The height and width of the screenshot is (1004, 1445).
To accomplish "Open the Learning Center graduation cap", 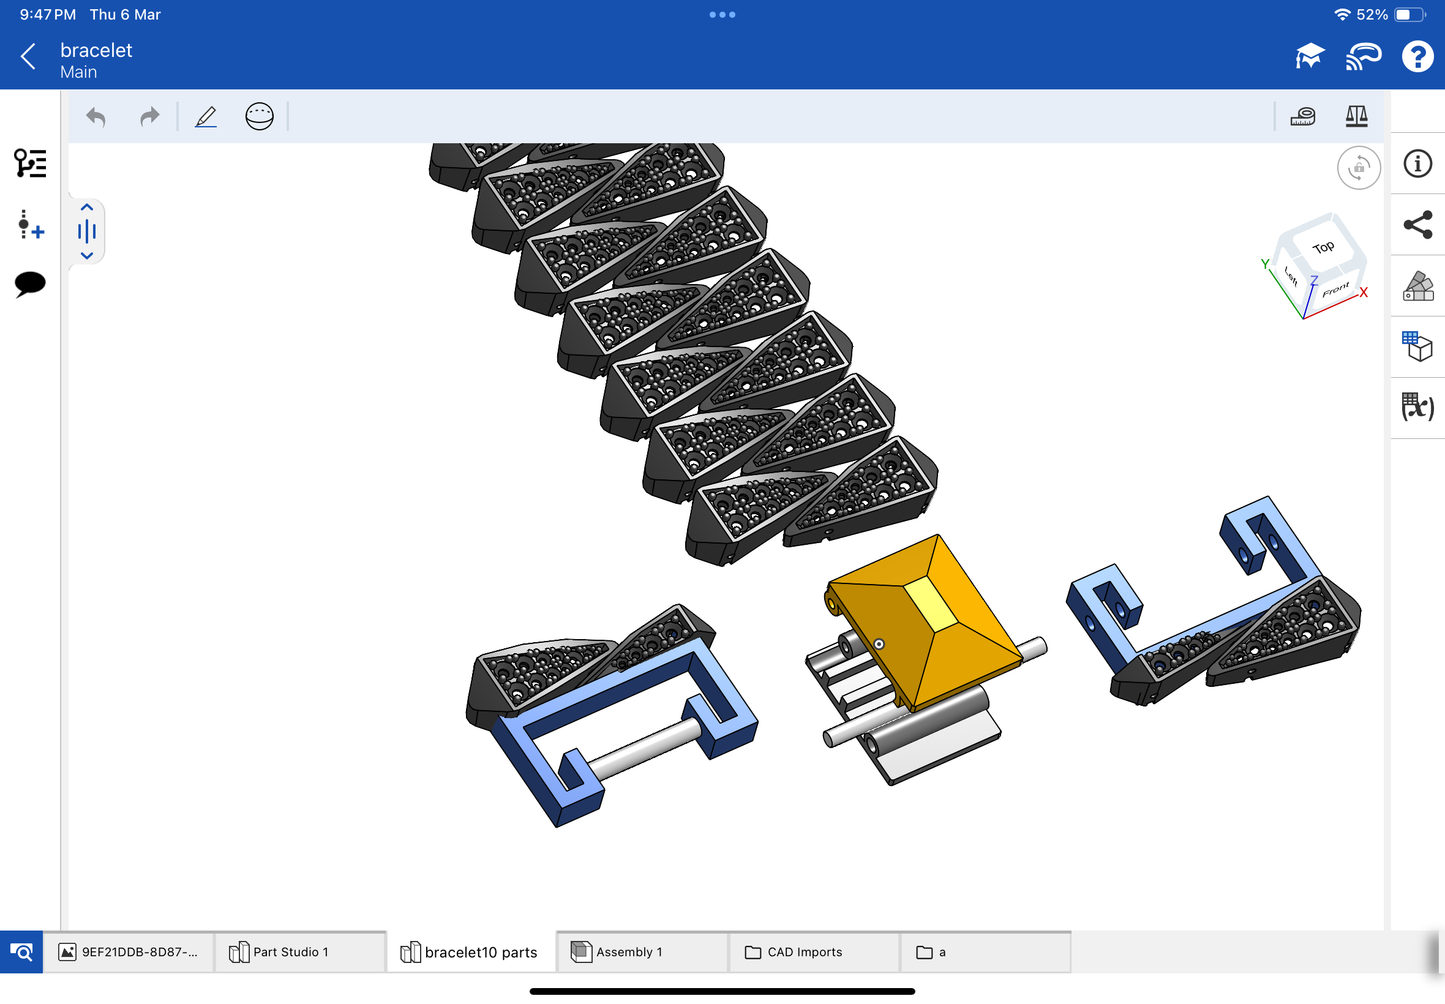I will 1309,57.
